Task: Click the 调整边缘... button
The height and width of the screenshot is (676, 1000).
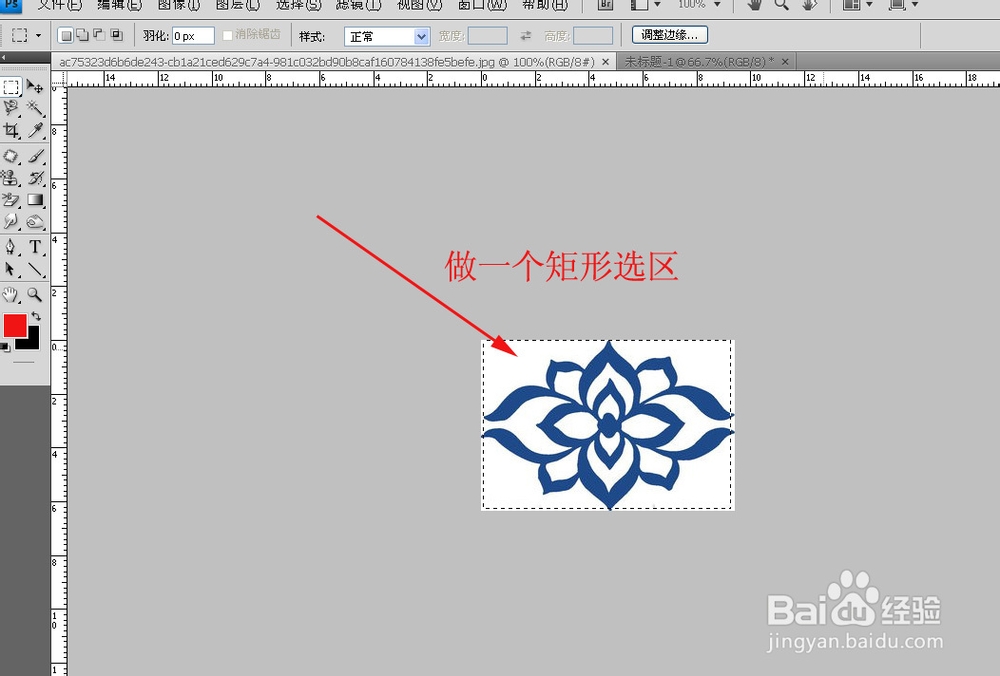Action: coord(670,35)
